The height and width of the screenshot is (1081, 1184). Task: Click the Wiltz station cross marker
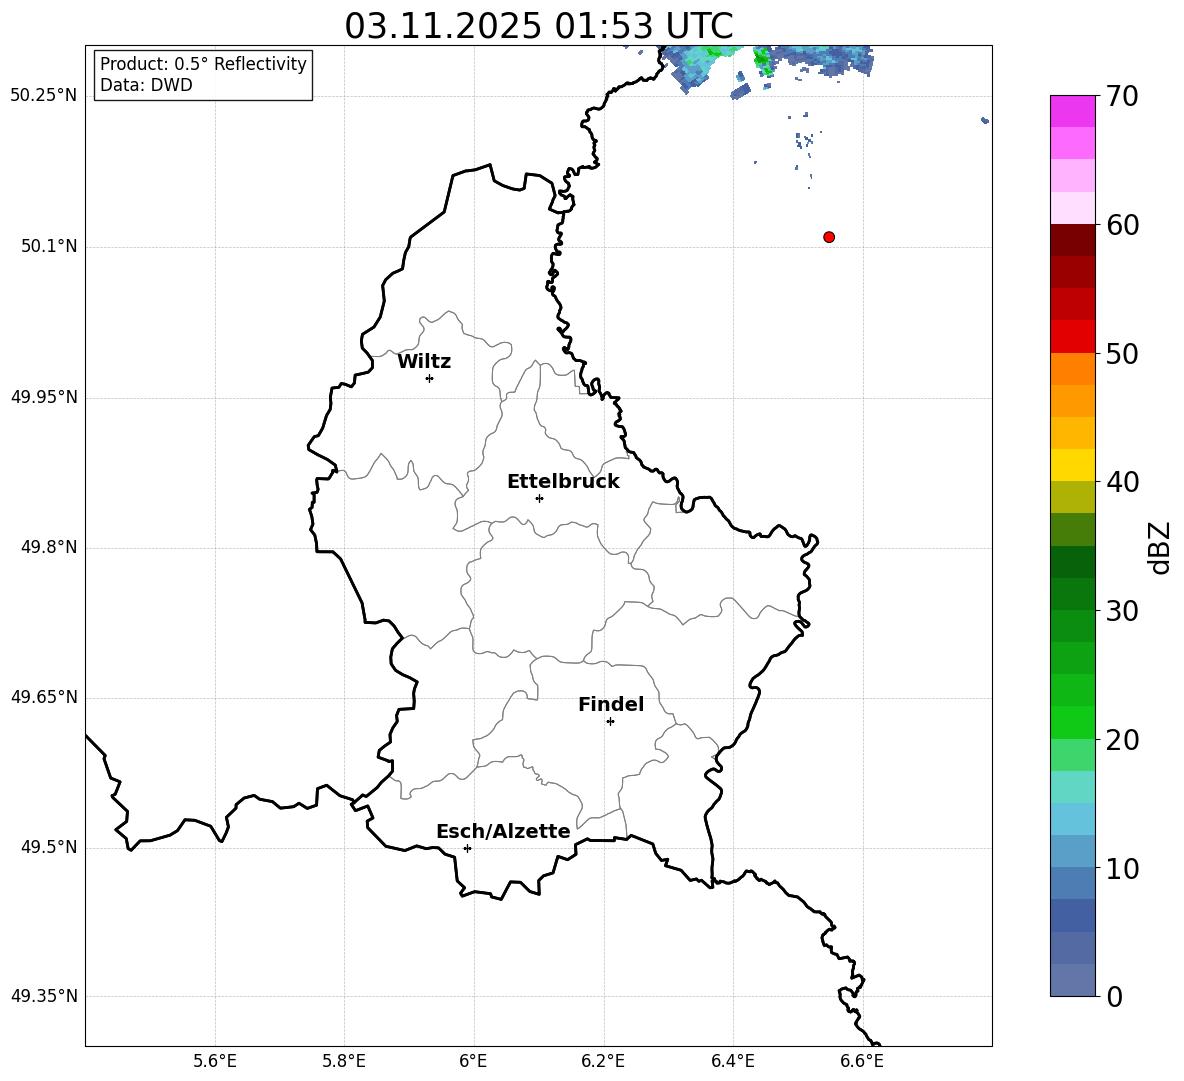(430, 378)
